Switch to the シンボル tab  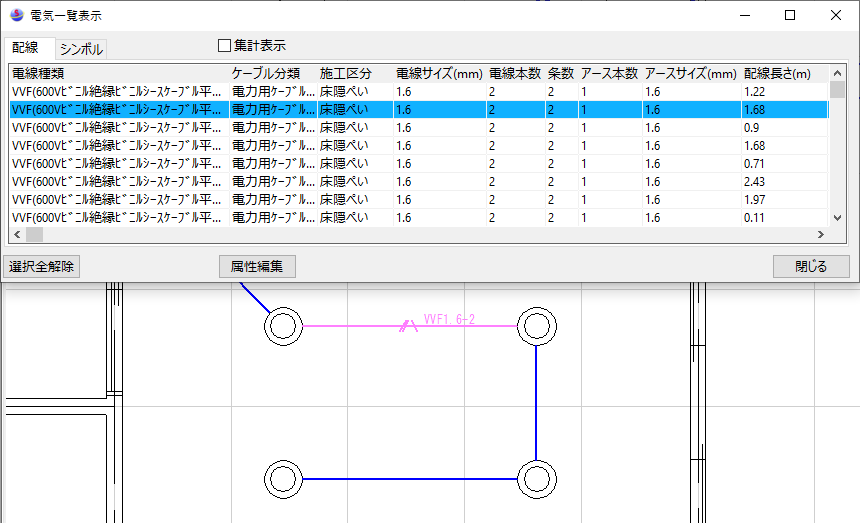click(81, 49)
